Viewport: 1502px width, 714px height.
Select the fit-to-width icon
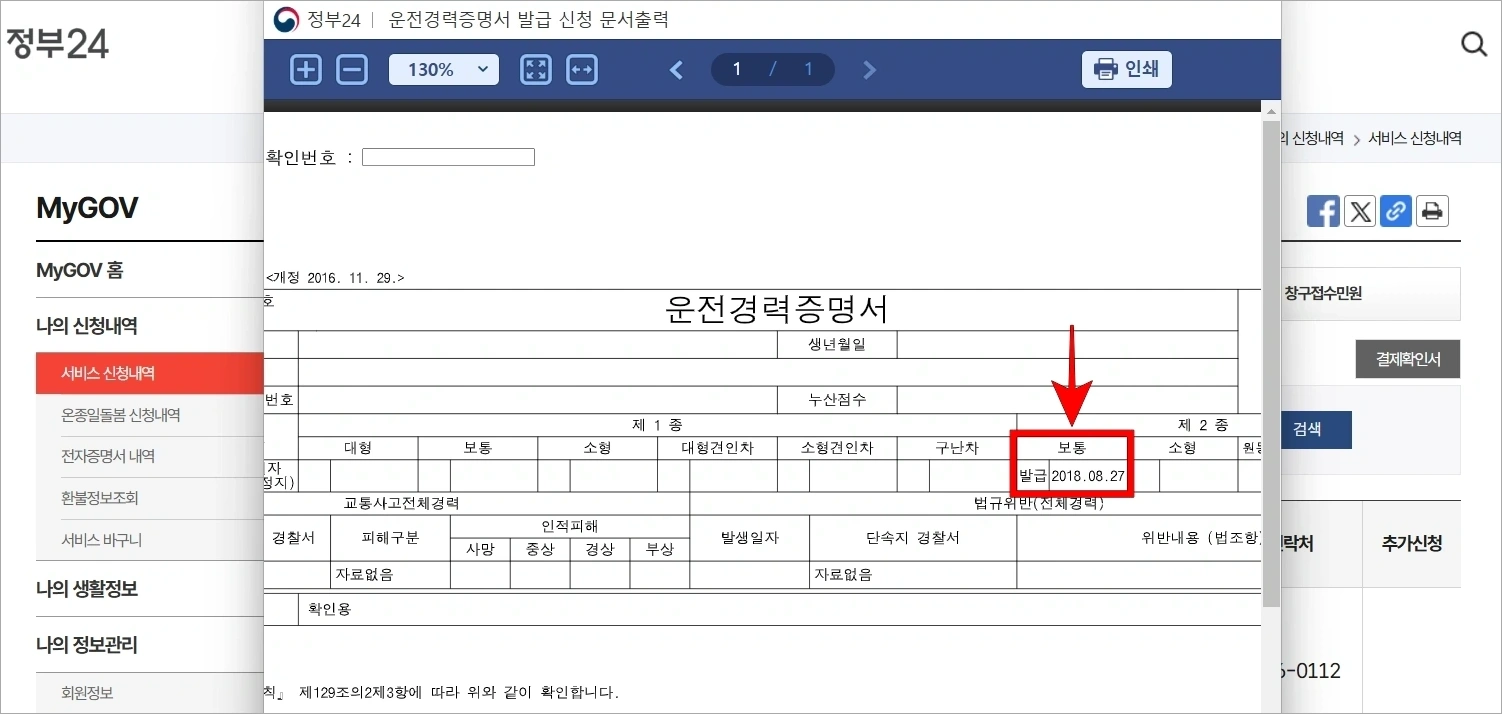[x=581, y=69]
